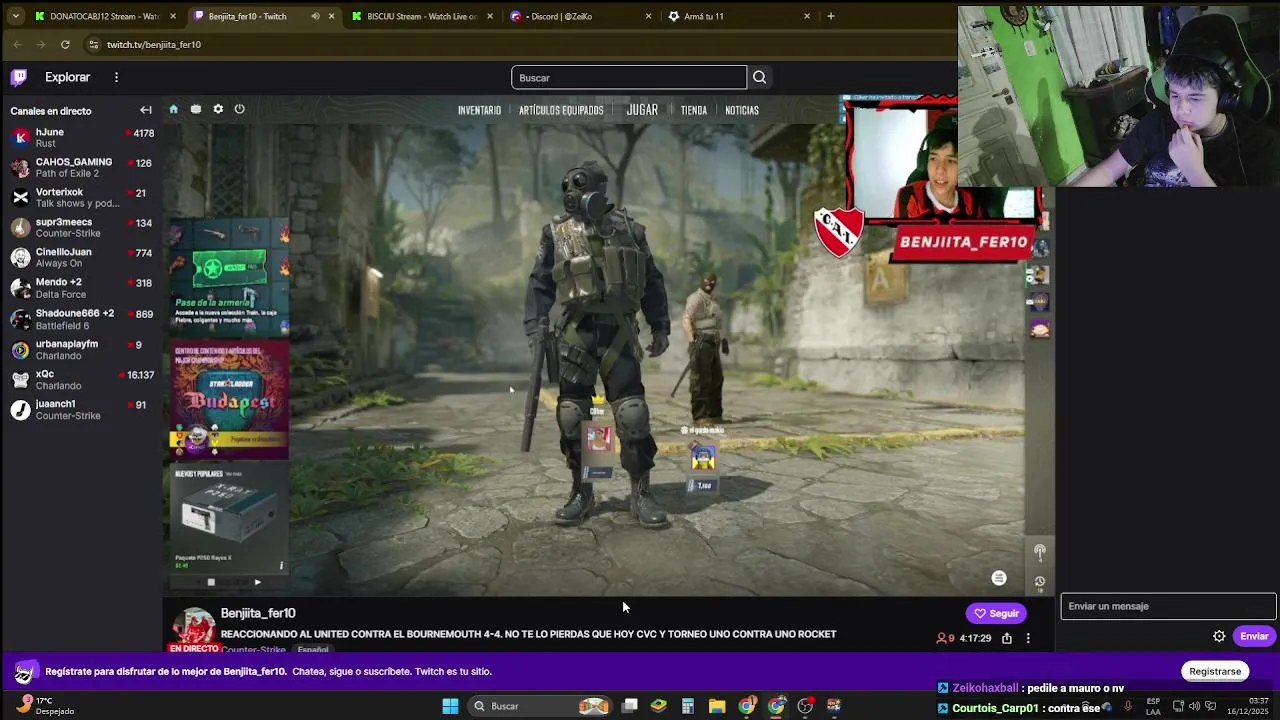Focus the Buscar search field in Twitch

(x=629, y=77)
